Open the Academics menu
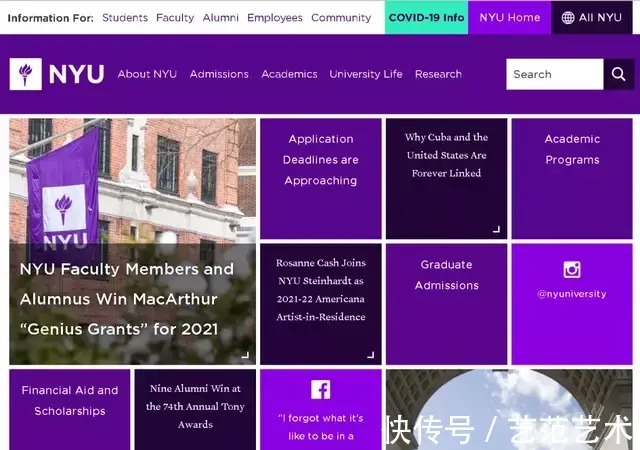Image resolution: width=640 pixels, height=450 pixels. click(289, 74)
